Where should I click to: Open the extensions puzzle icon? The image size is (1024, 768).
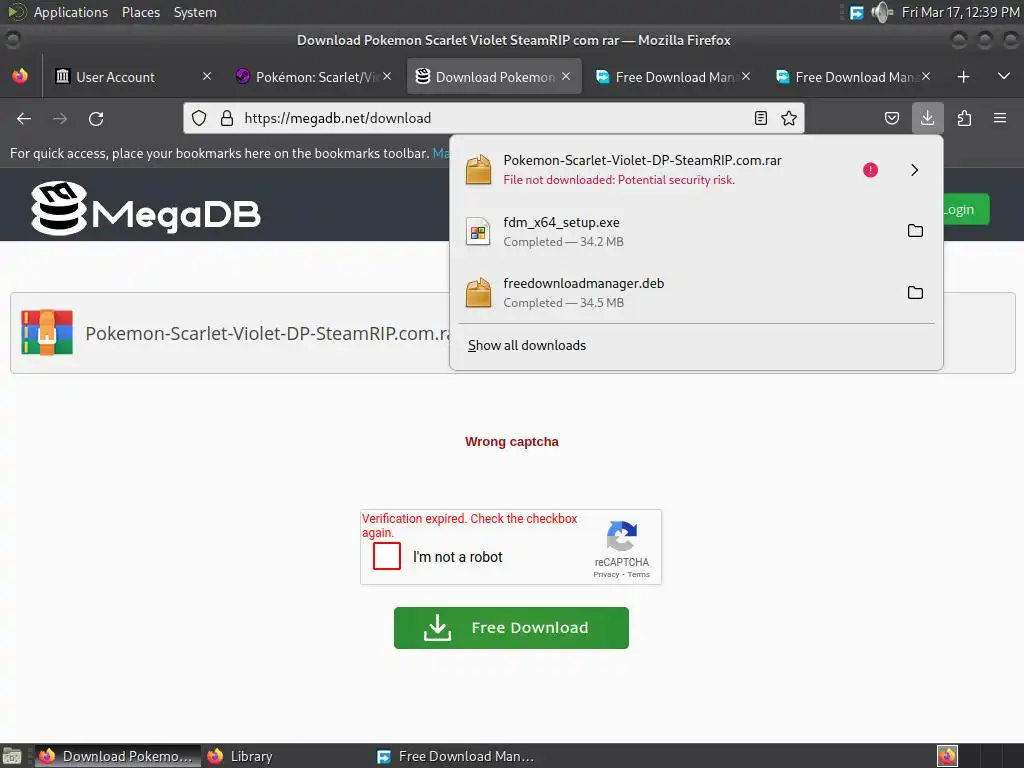tap(964, 118)
